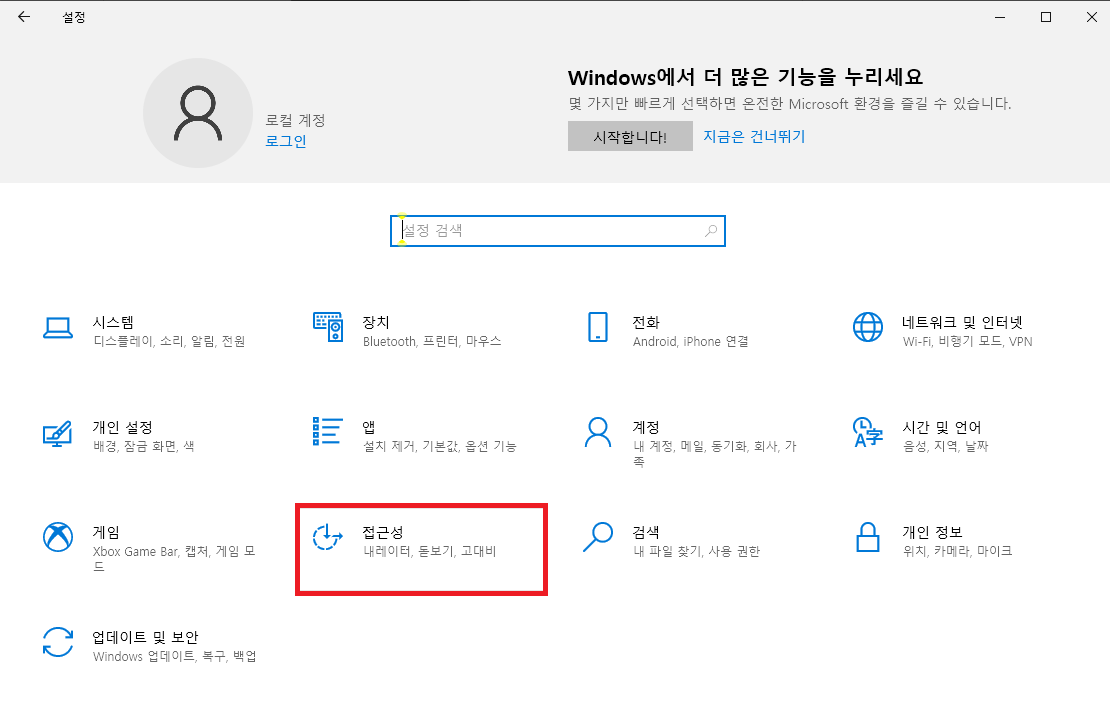Open the 전화 category title
The image size is (1110, 710).
click(646, 322)
